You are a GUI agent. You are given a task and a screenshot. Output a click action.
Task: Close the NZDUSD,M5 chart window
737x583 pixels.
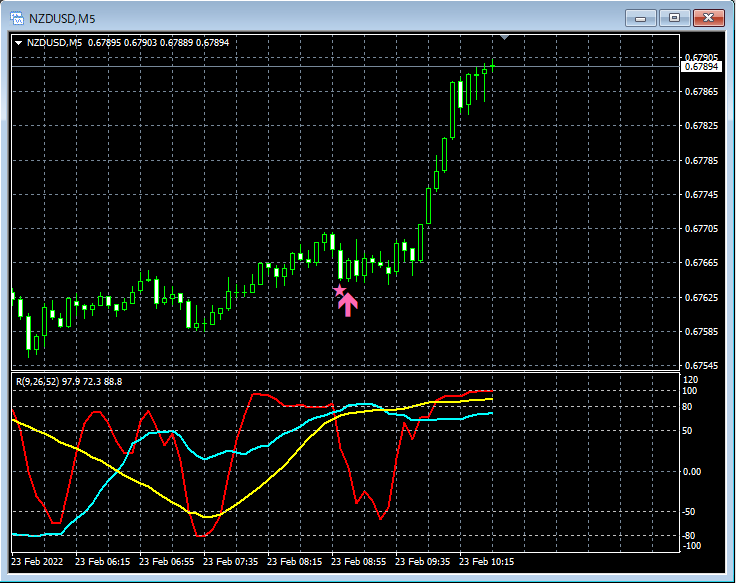[x=709, y=18]
